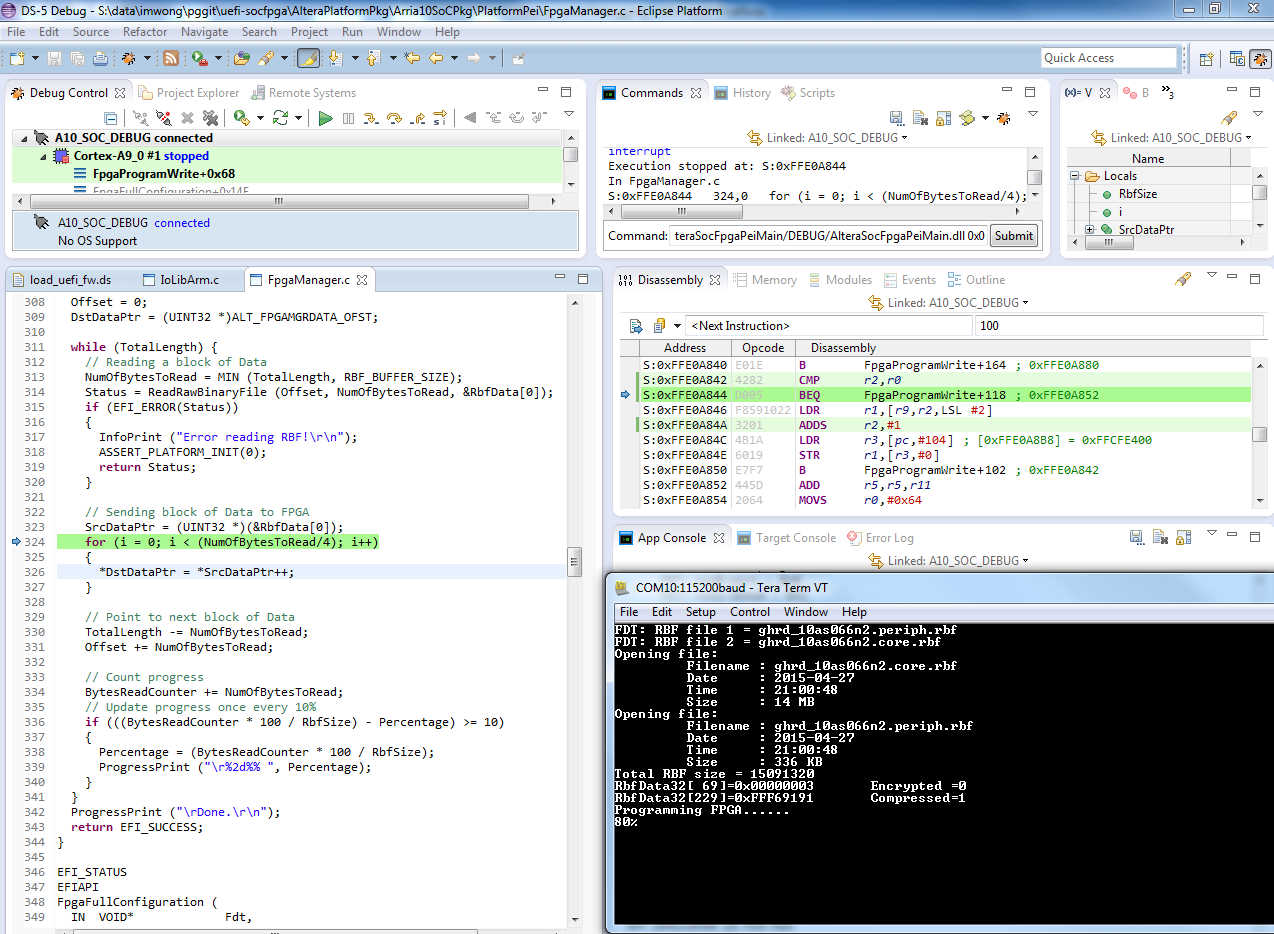The image size is (1274, 934).
Task: Collapse the Locals tree node
Action: pyautogui.click(x=1076, y=176)
